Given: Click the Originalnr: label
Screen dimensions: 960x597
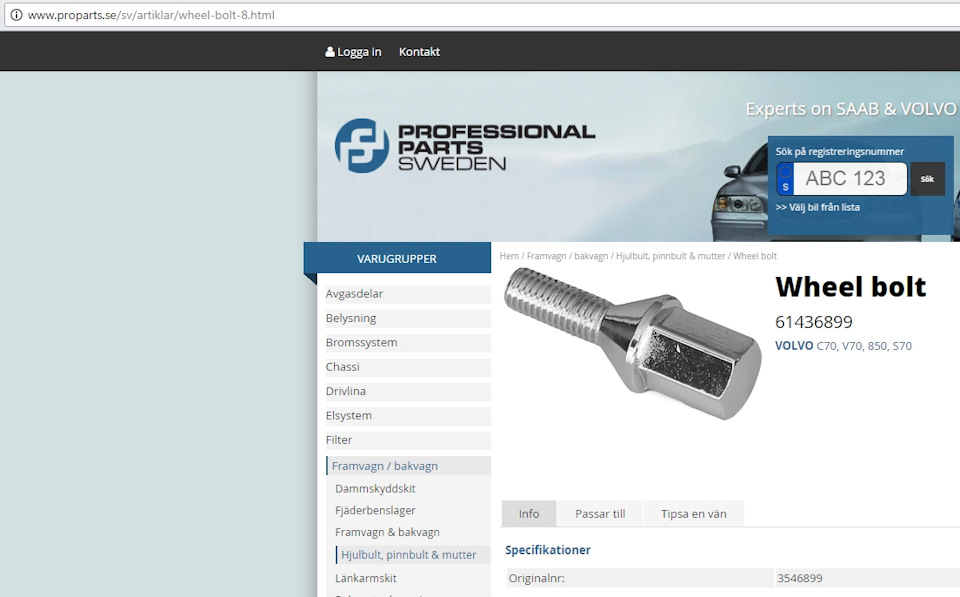Looking at the screenshot, I should [536, 578].
